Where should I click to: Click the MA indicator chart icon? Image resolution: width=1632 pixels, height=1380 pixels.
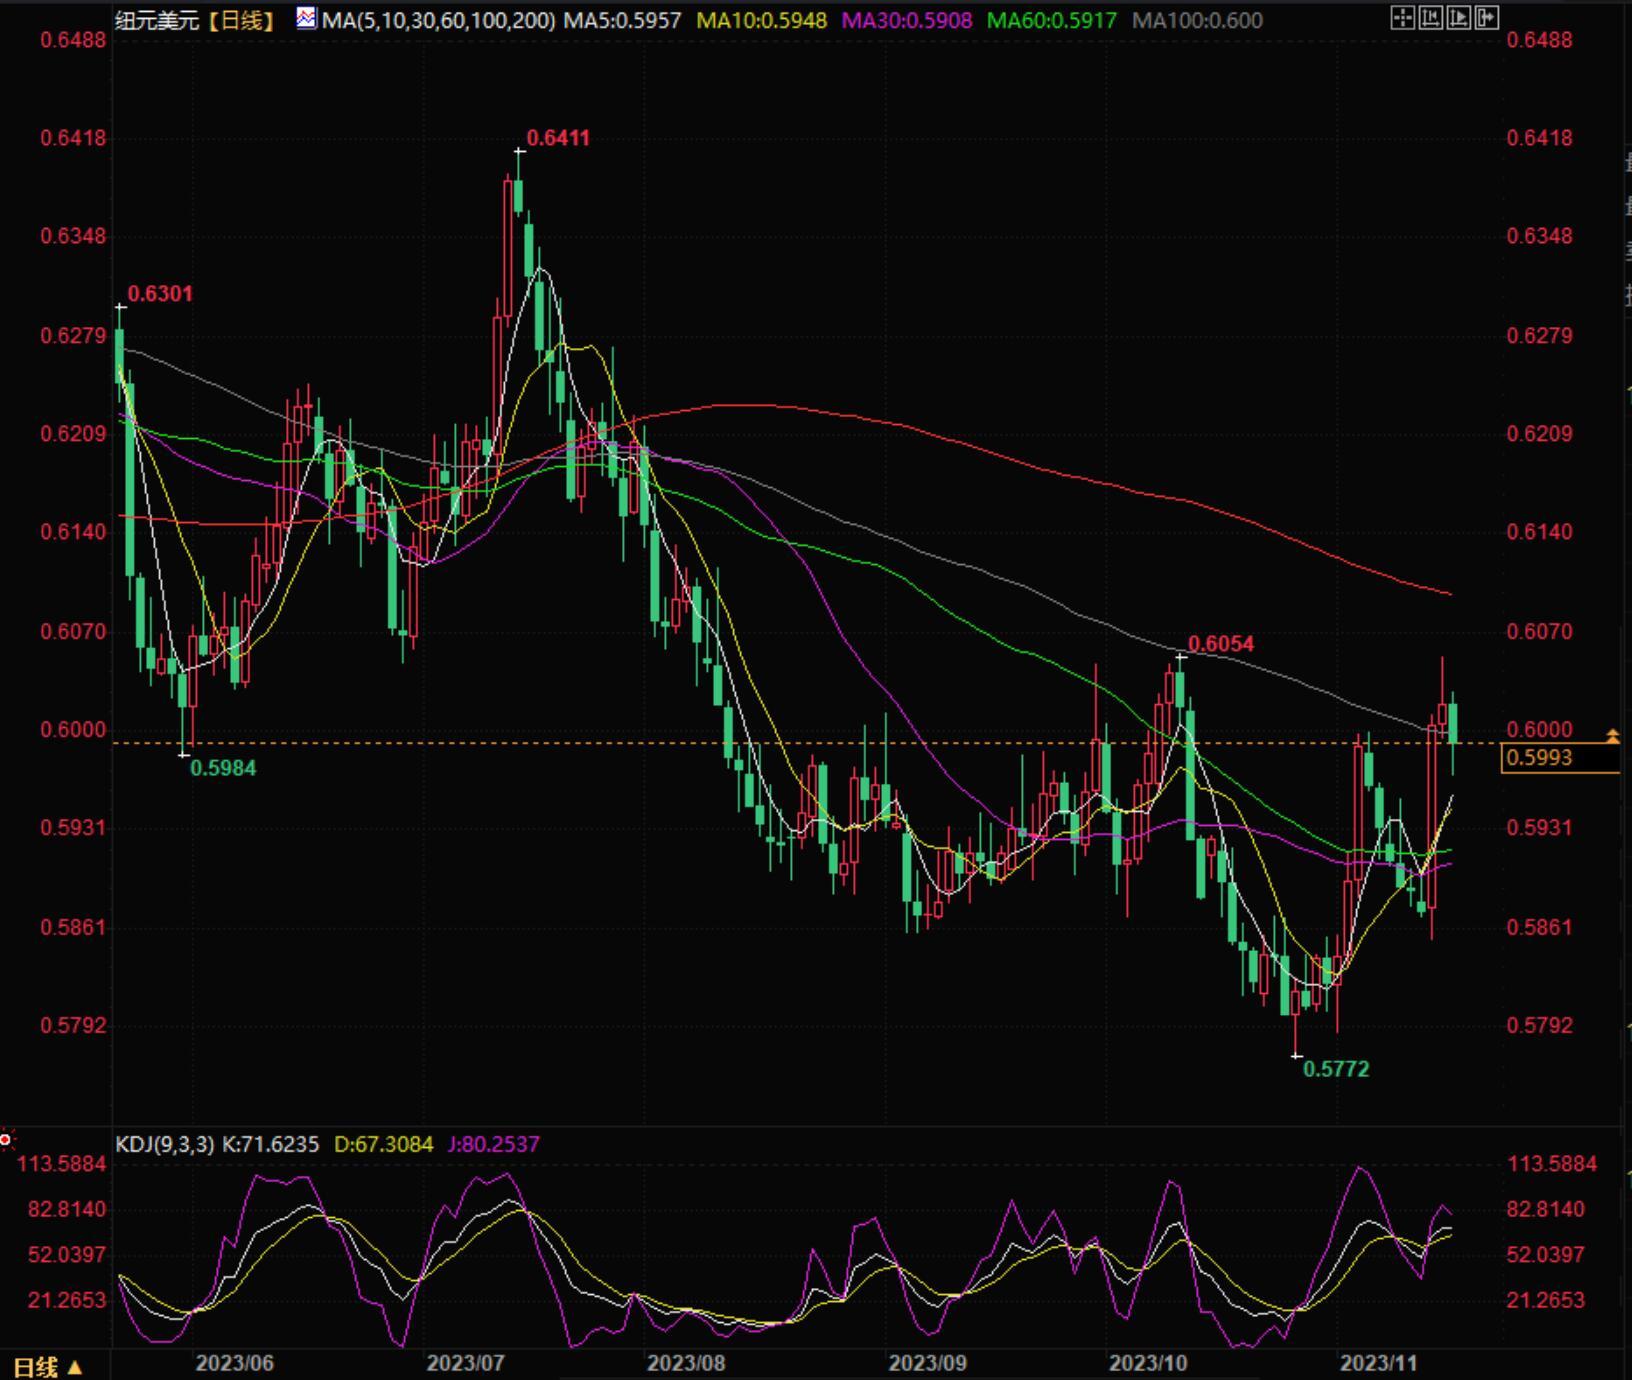click(x=306, y=19)
